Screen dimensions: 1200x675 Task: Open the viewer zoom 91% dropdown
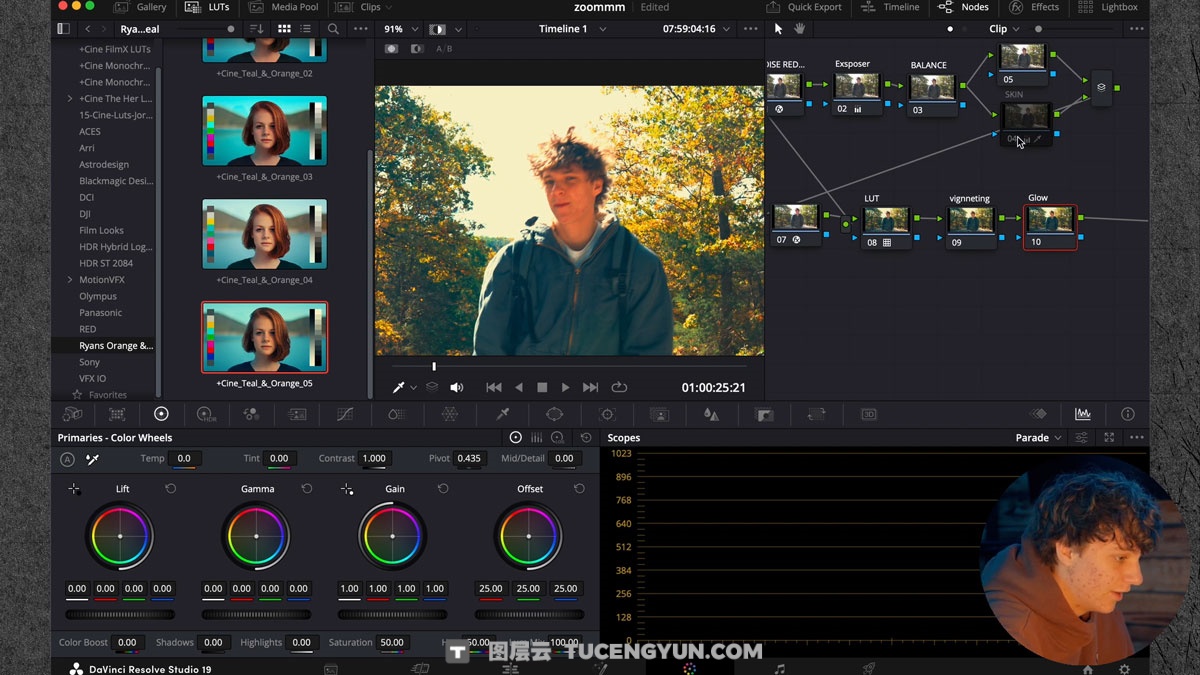tap(400, 29)
